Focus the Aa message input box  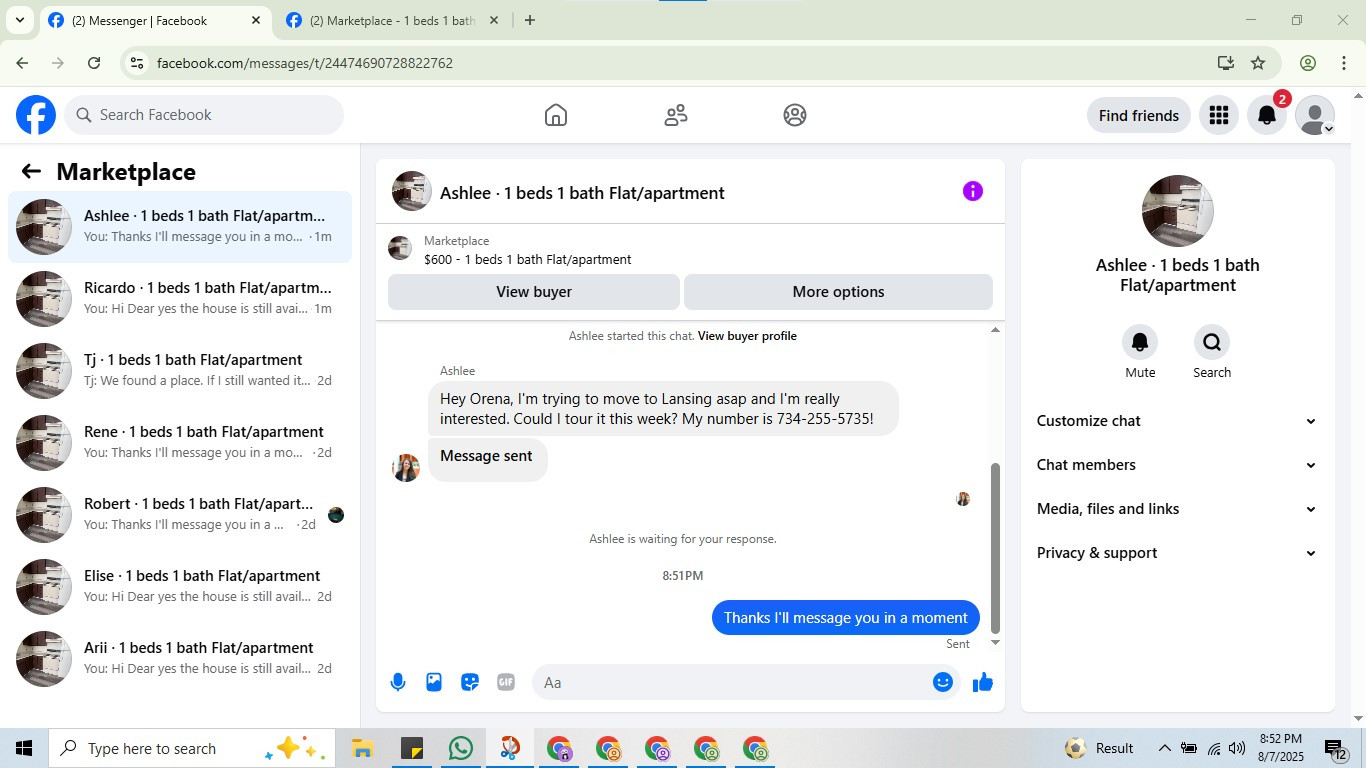click(x=744, y=682)
